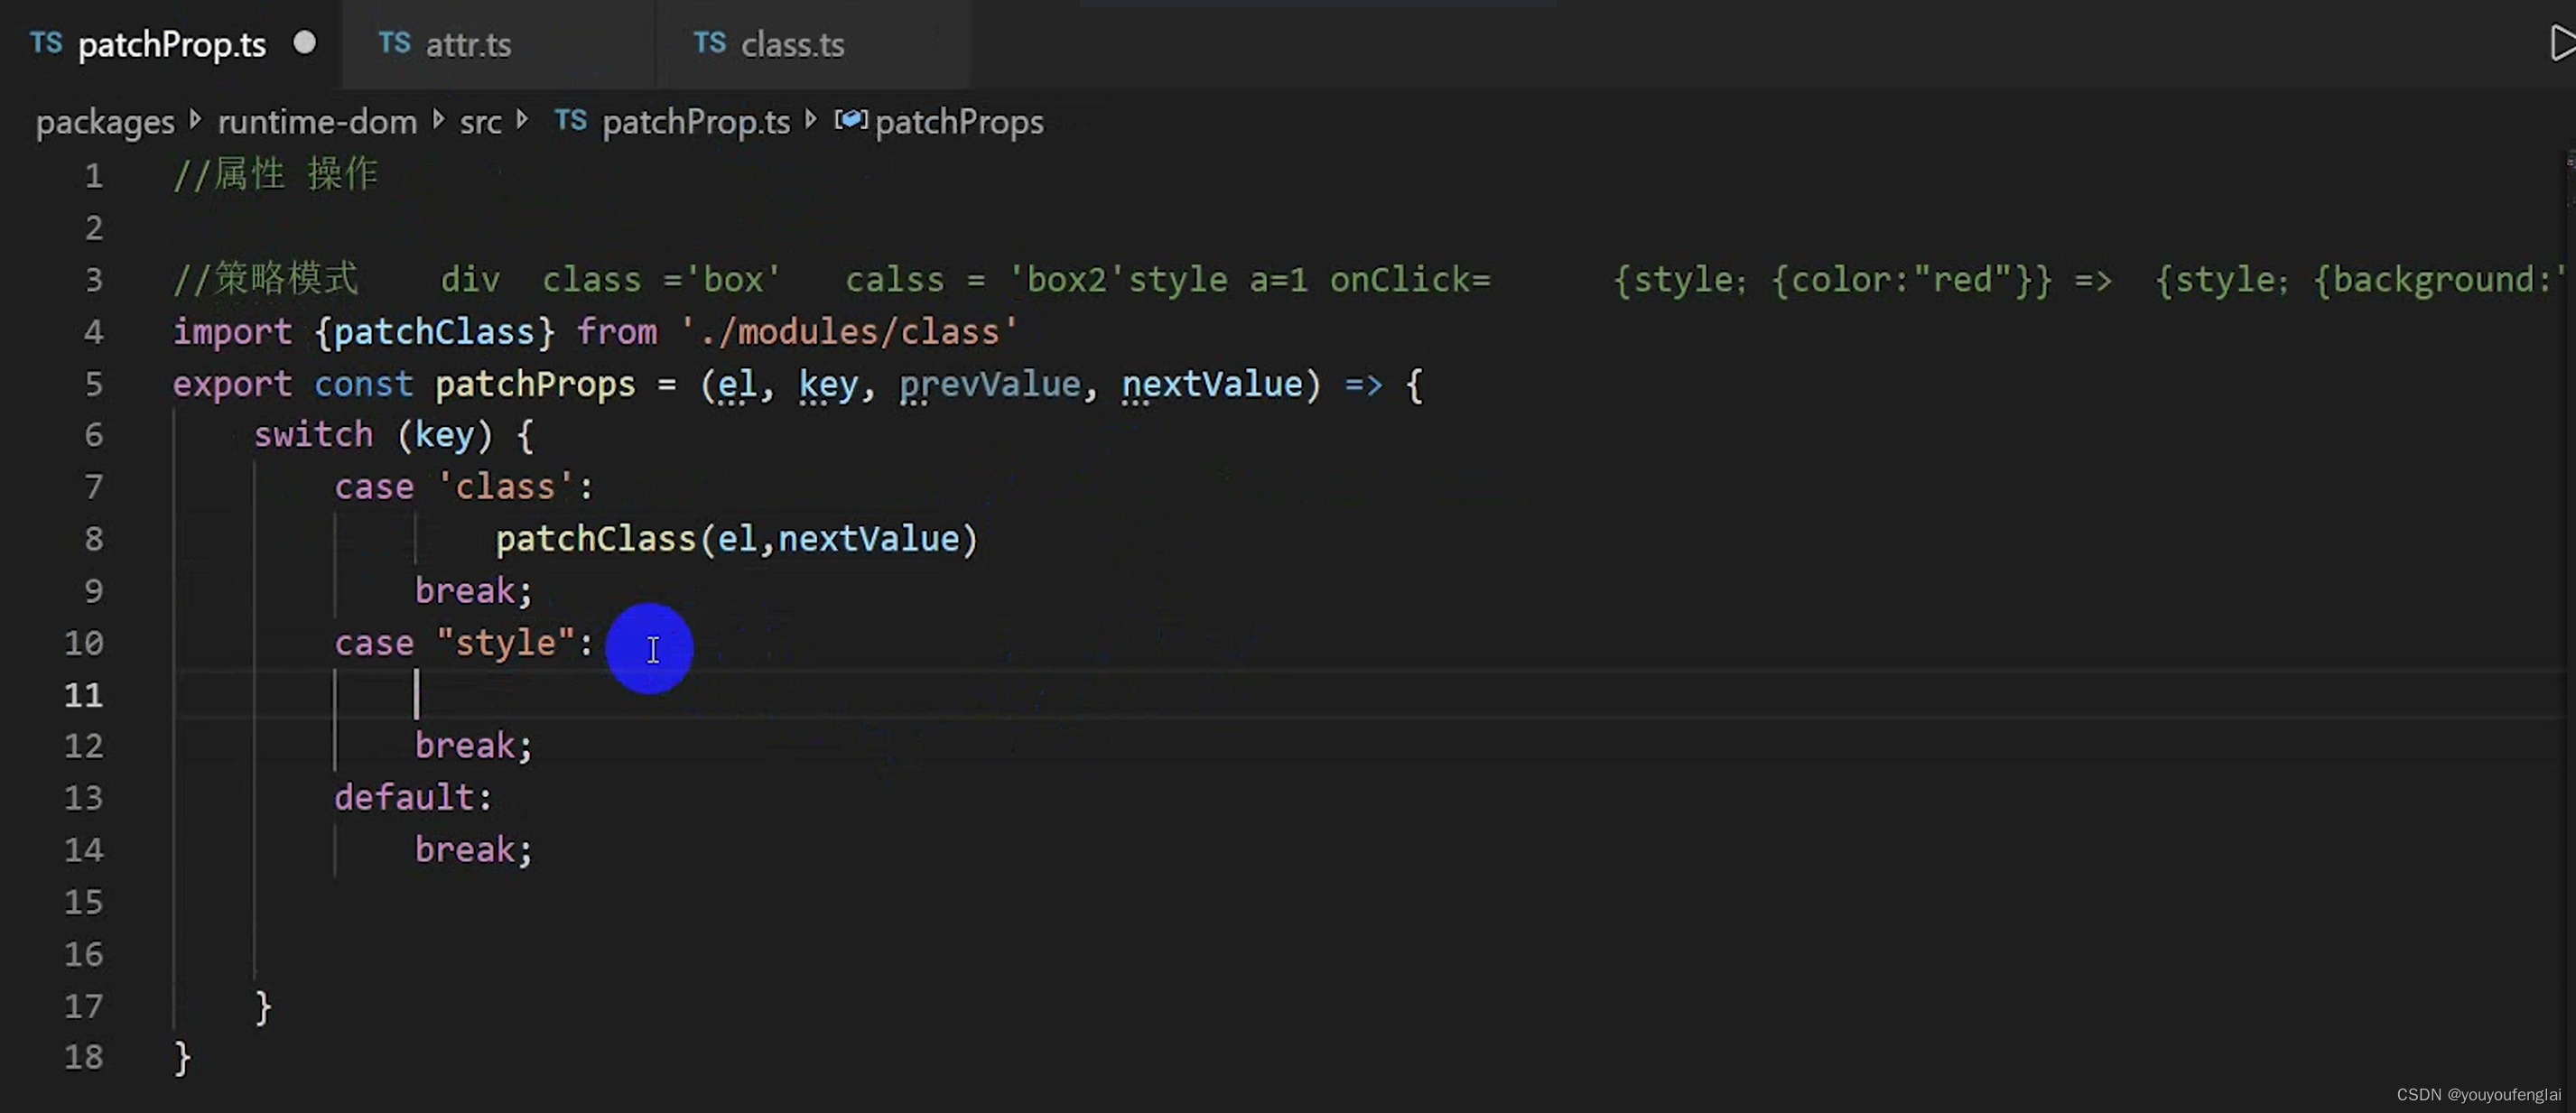Click line number 5 in the gutter
The width and height of the screenshot is (2576, 1113).
(93, 384)
